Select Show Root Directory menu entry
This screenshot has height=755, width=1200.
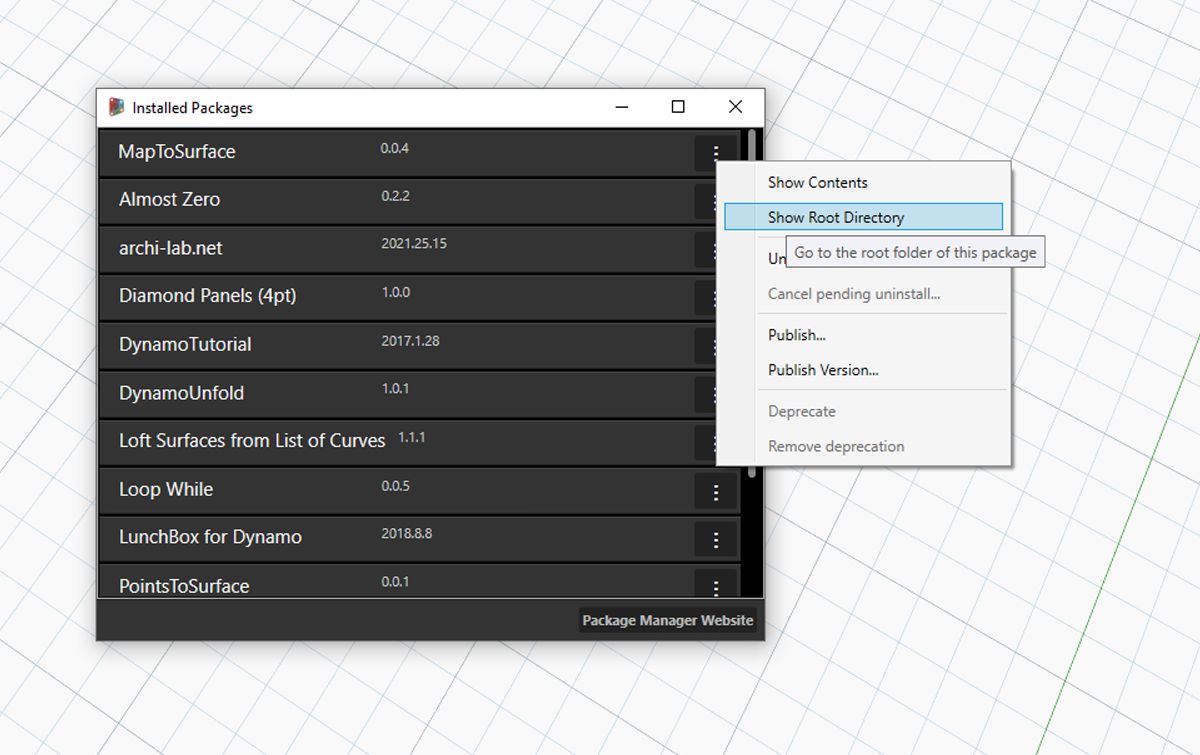pyautogui.click(x=835, y=217)
